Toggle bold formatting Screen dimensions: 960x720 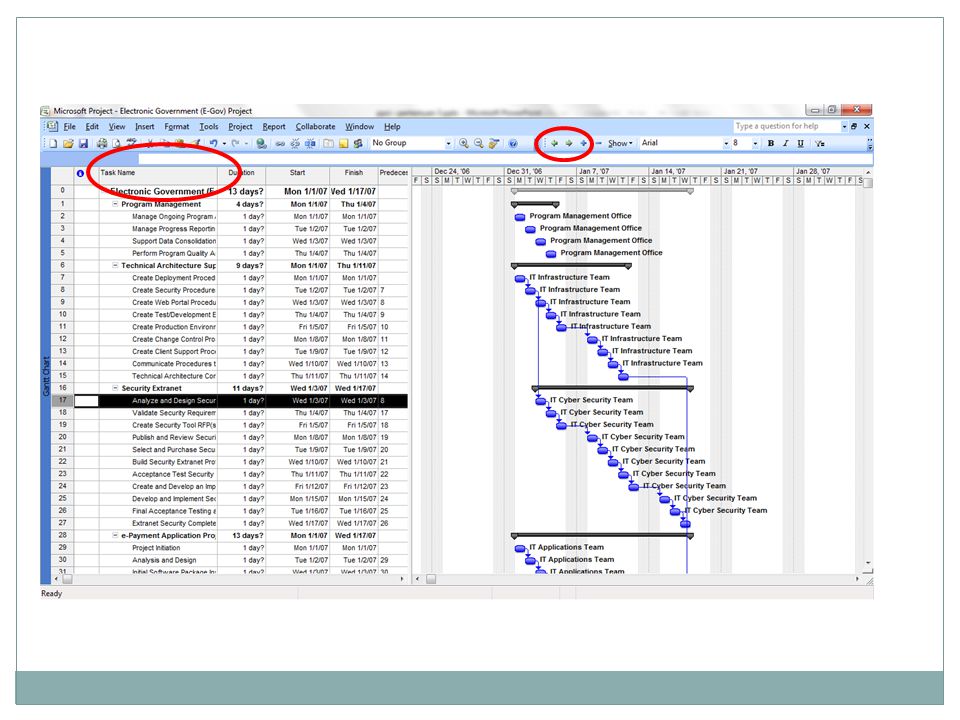pos(771,143)
